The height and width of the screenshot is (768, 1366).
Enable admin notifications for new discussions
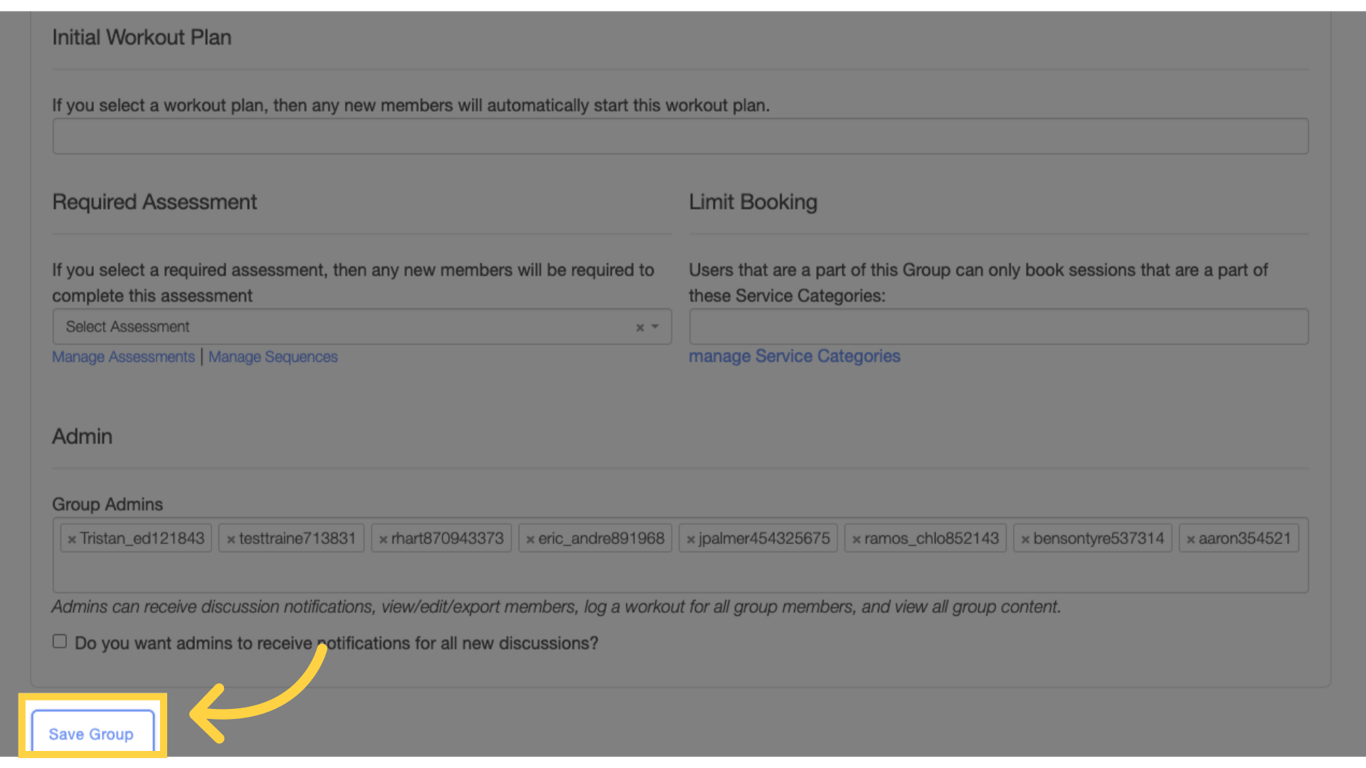click(x=59, y=640)
